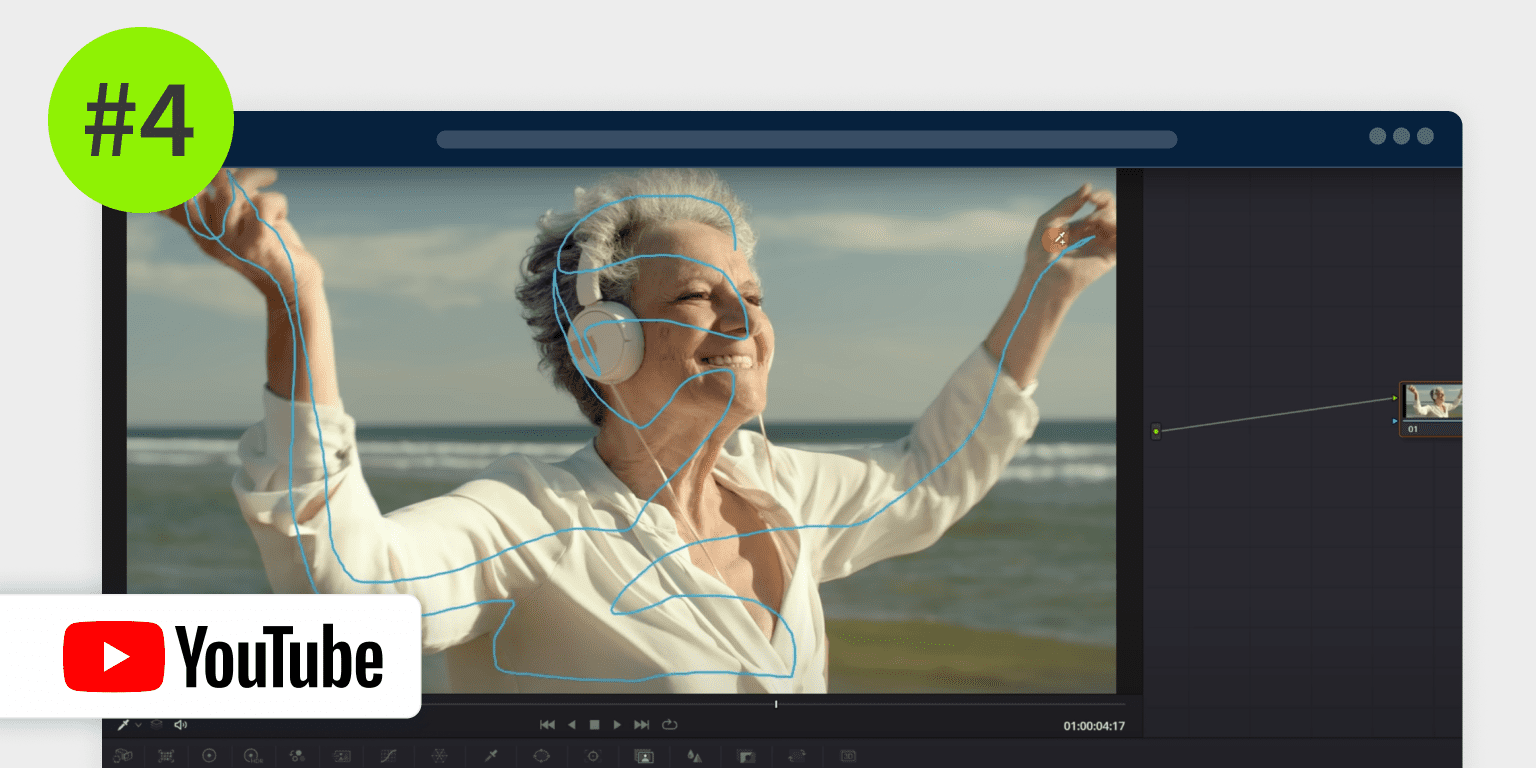Toggle loop playback

pyautogui.click(x=670, y=725)
